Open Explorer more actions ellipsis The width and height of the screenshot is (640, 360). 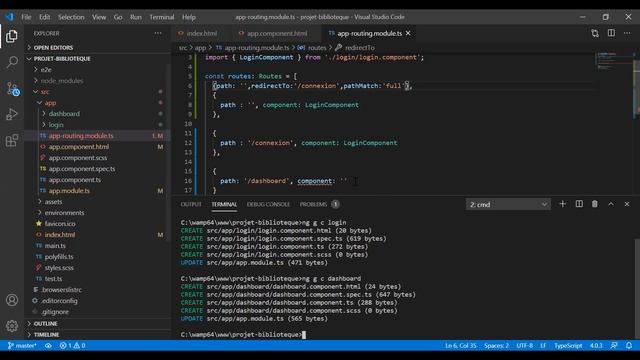(158, 33)
